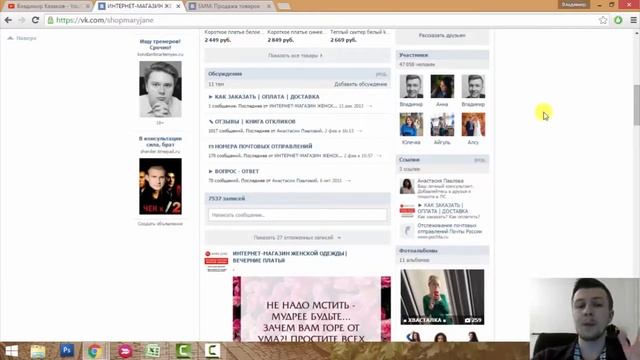This screenshot has width=640, height=360.
Task: Click the address bar URL
Action: click(x=105, y=20)
